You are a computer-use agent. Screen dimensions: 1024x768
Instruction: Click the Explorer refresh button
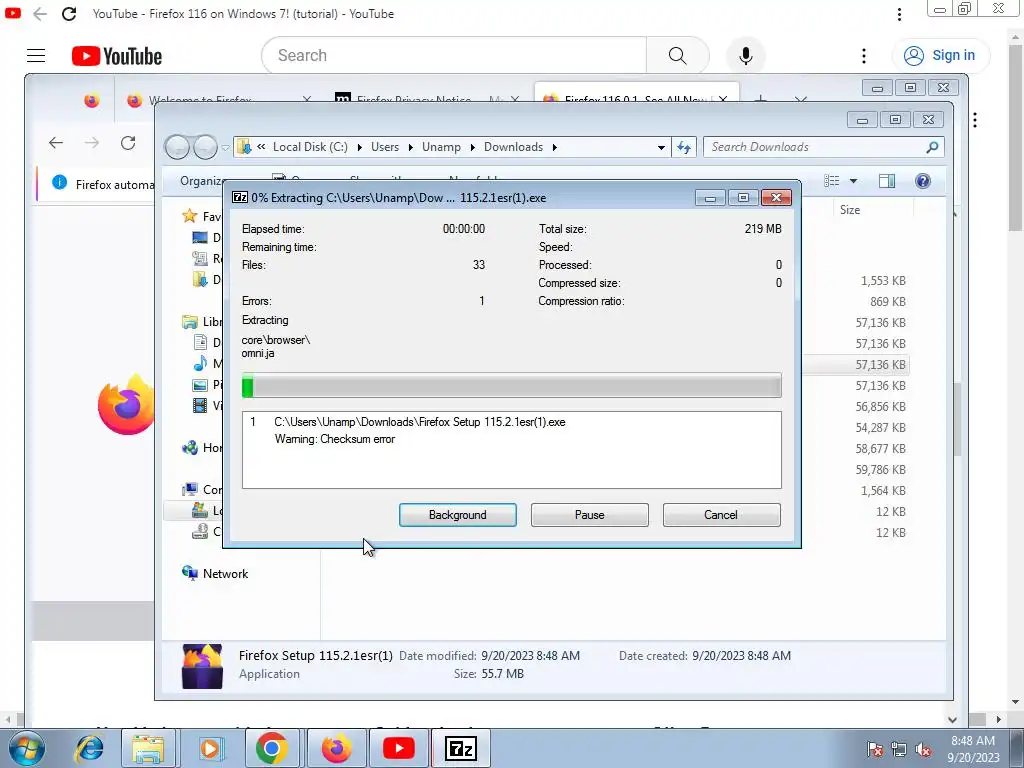pyautogui.click(x=684, y=148)
